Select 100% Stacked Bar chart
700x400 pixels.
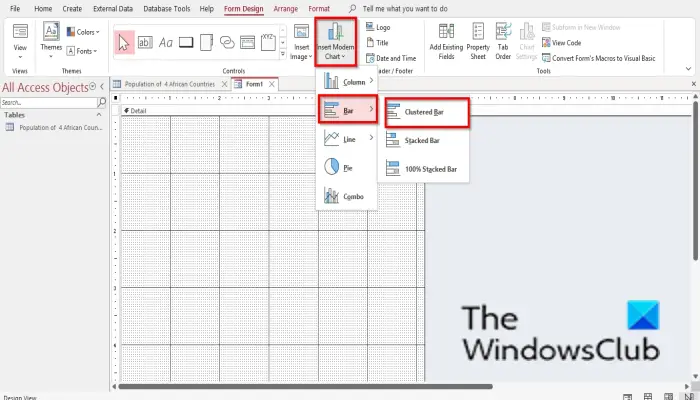[424, 169]
